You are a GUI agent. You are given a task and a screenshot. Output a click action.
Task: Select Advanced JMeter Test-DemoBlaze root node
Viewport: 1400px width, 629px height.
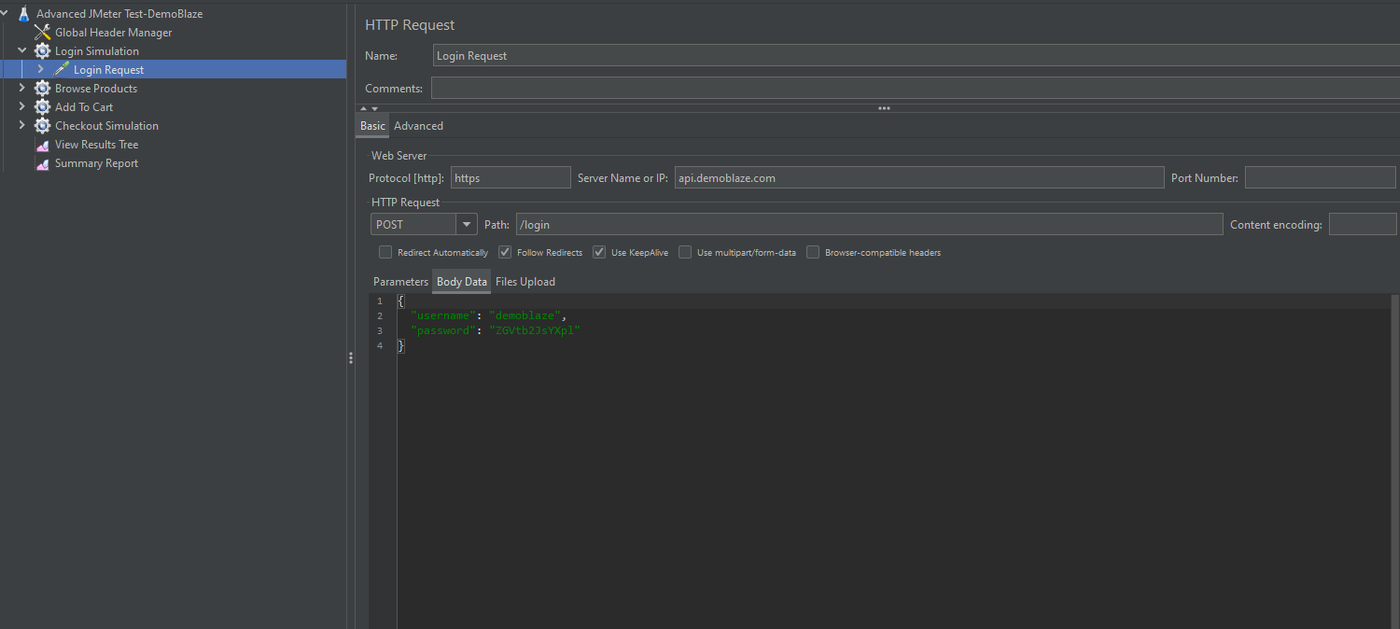(119, 14)
